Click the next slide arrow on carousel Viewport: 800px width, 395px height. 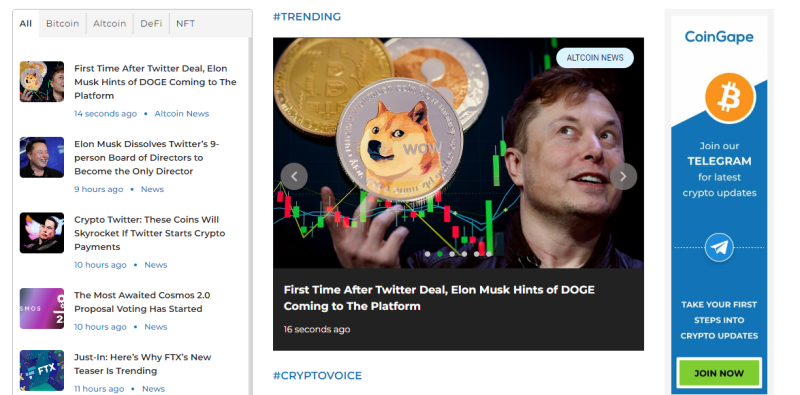(x=623, y=177)
